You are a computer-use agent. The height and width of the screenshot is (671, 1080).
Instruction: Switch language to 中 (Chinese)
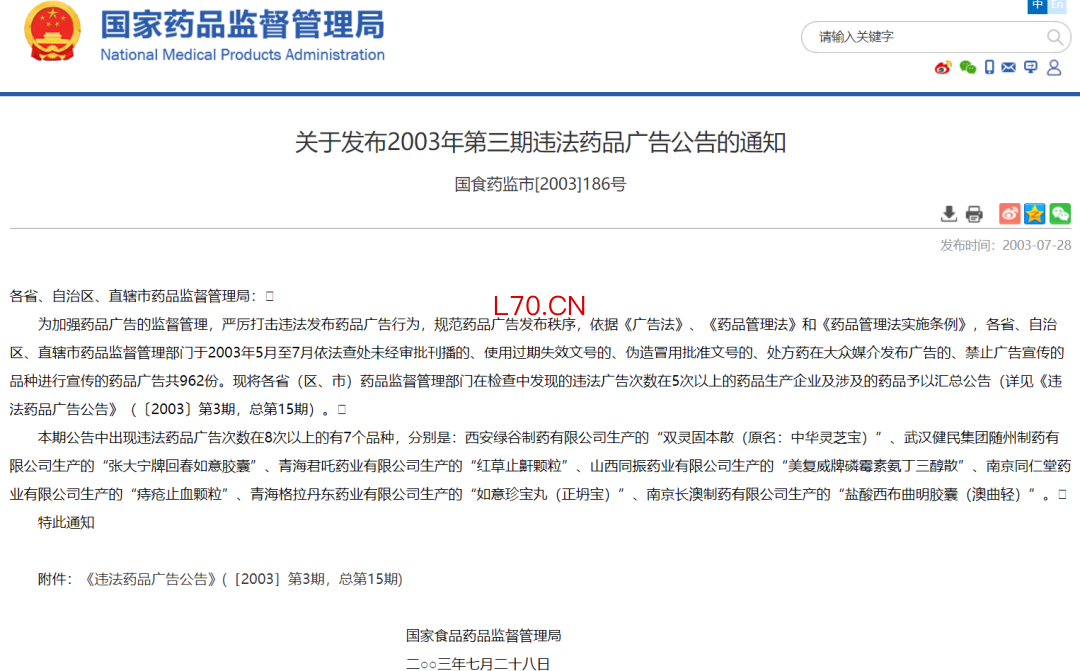pyautogui.click(x=1037, y=6)
